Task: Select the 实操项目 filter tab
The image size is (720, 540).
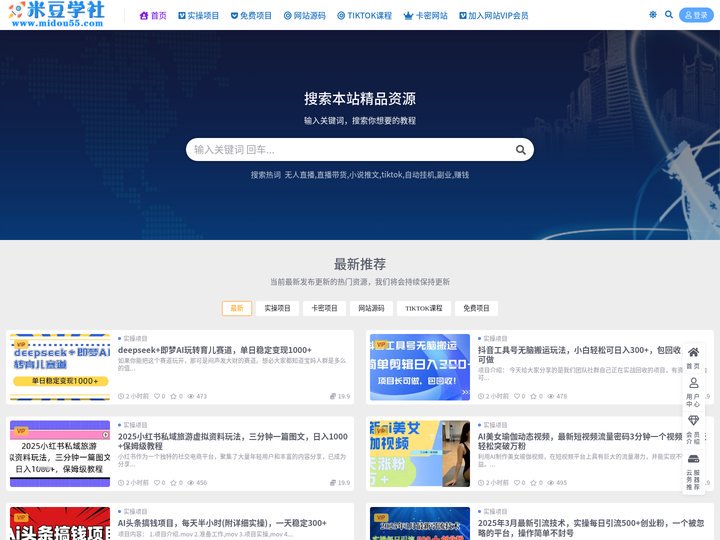Action: 277,308
